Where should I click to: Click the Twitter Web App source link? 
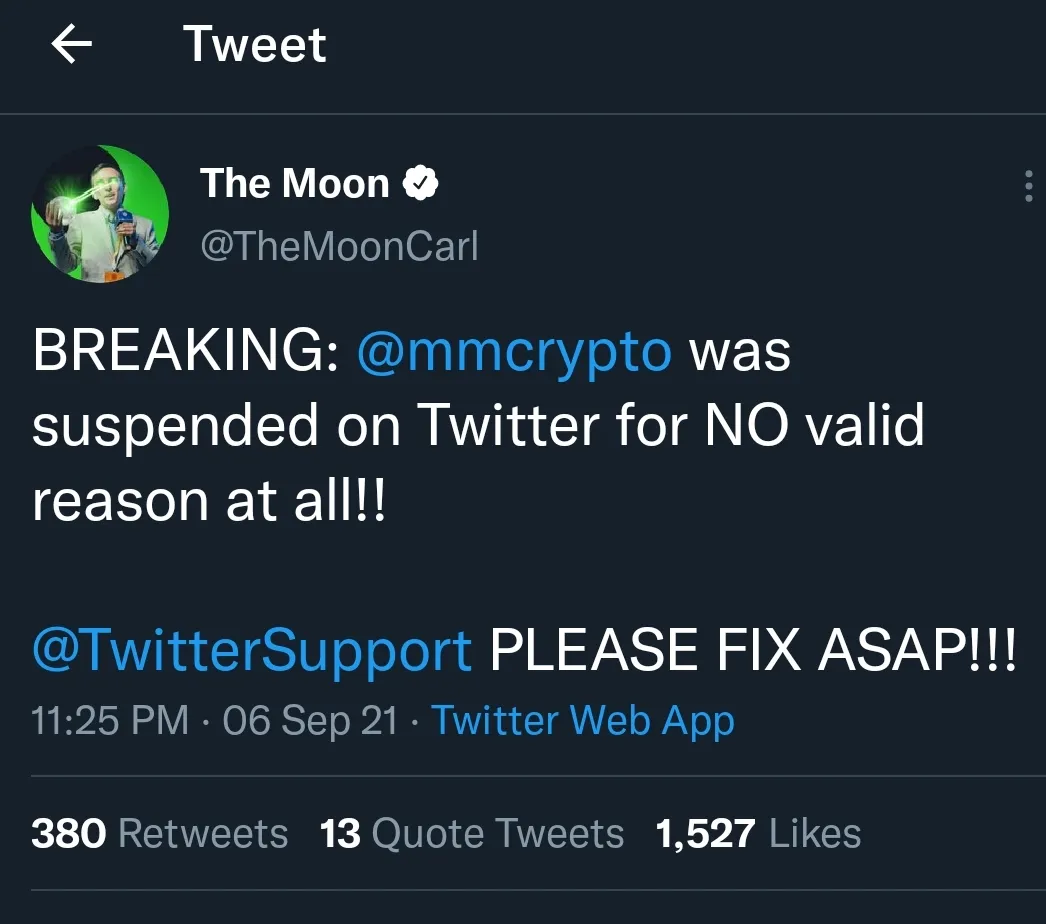pyautogui.click(x=583, y=721)
